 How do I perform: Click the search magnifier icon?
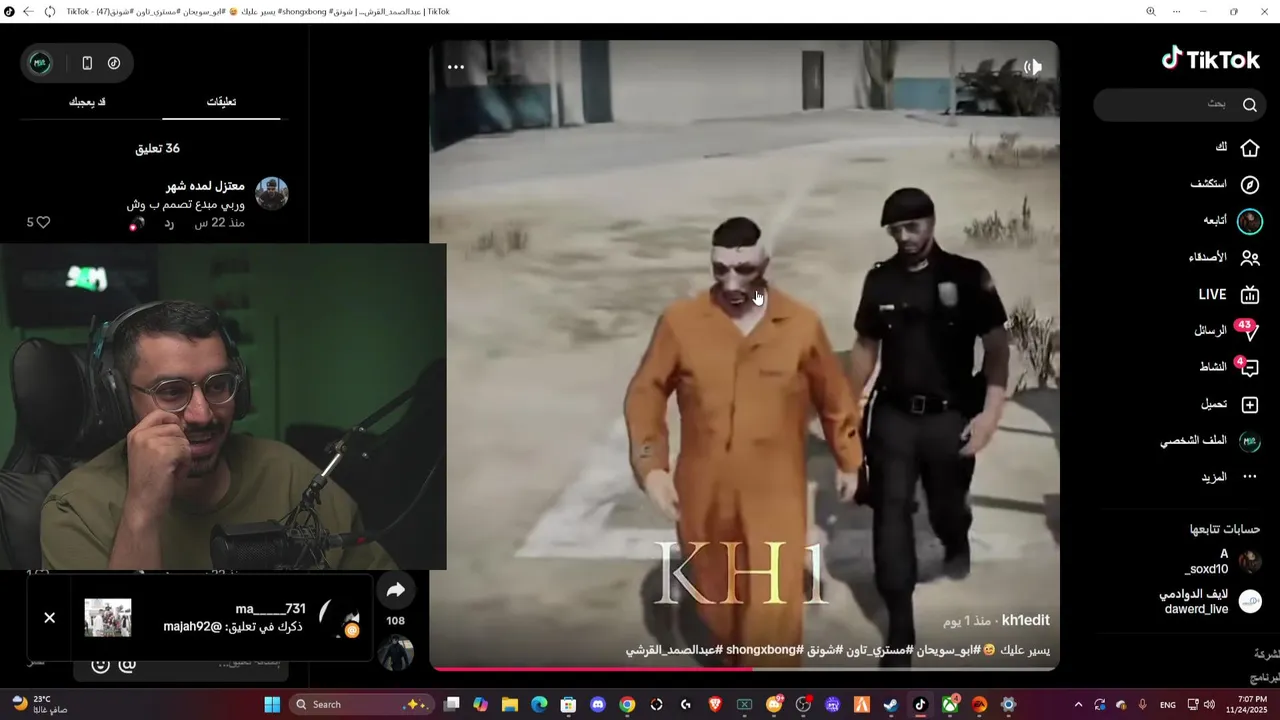point(1249,104)
